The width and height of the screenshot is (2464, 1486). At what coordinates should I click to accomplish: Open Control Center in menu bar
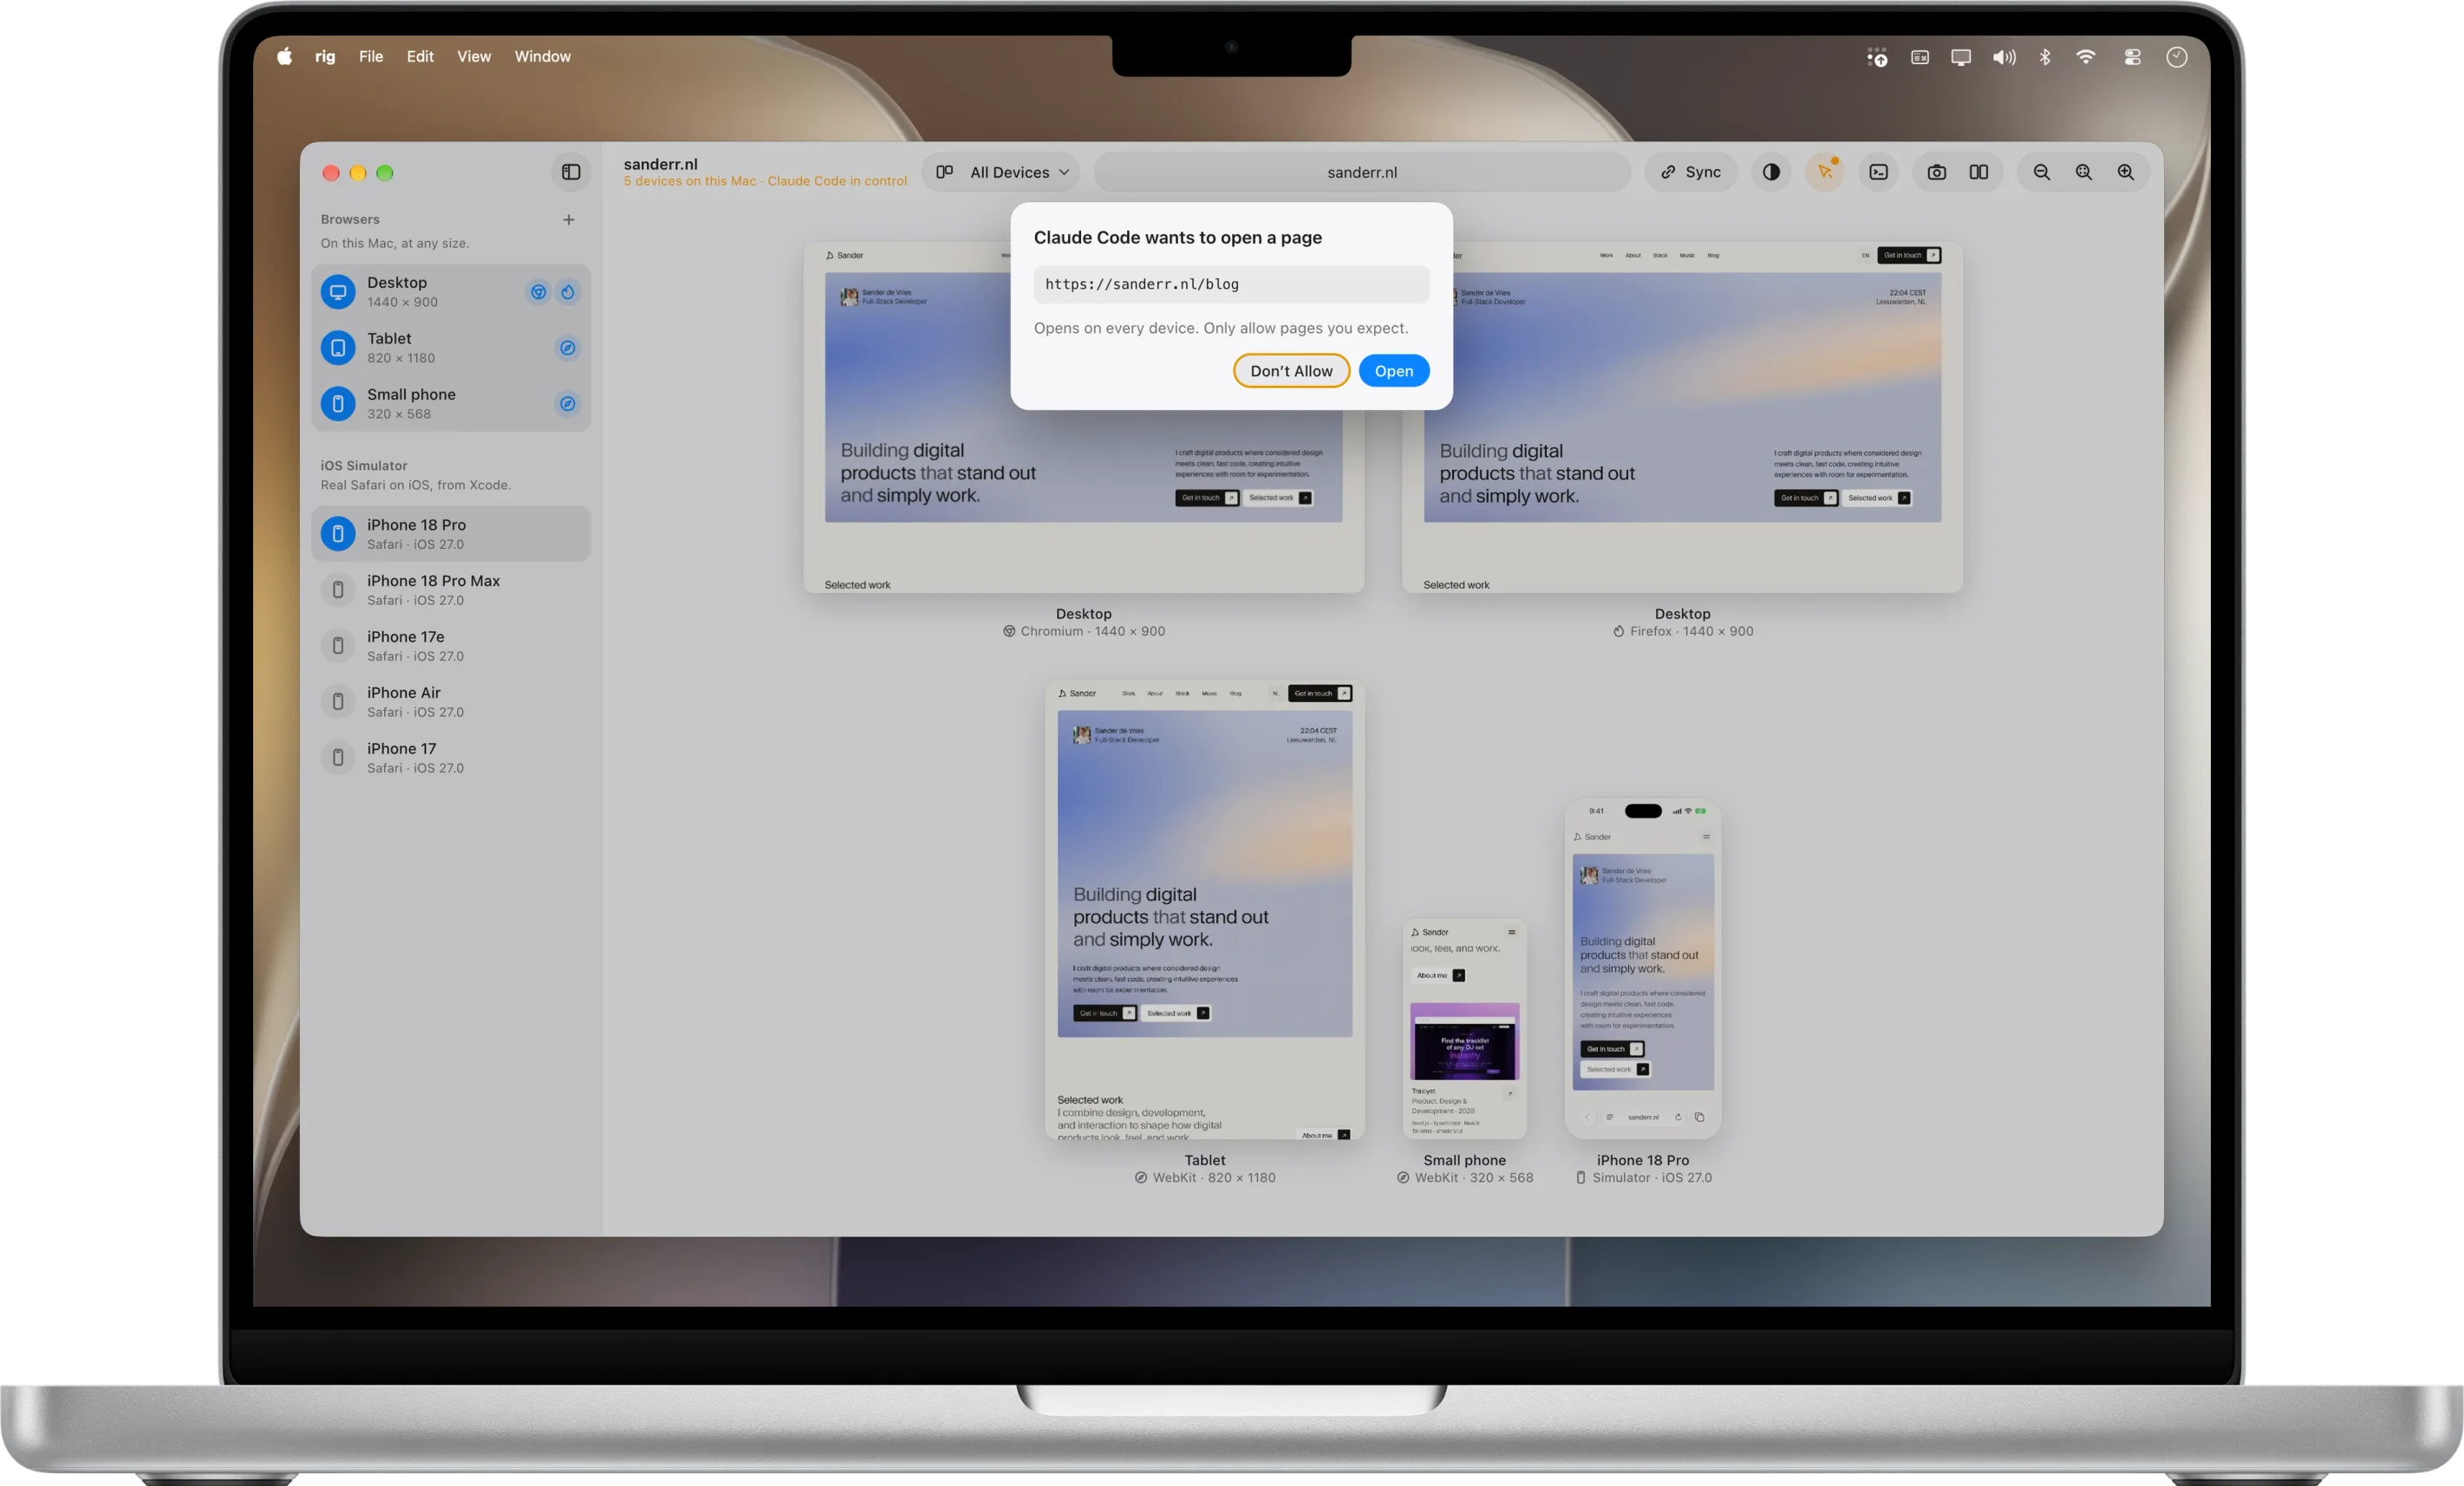pos(2132,57)
